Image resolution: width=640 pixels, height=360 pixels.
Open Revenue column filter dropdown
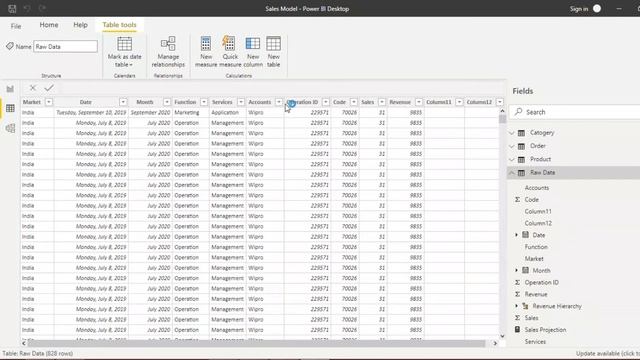point(419,102)
